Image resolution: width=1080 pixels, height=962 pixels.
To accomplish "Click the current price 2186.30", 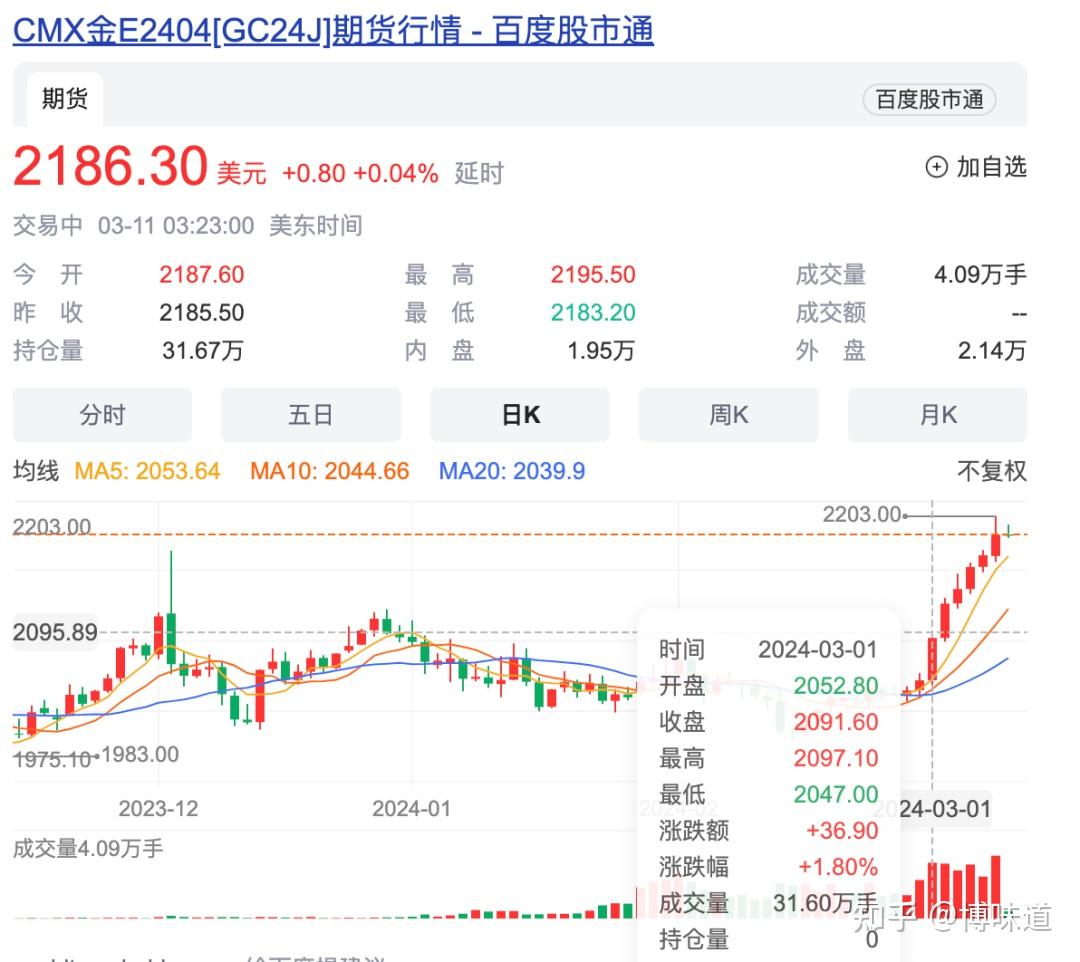I will [x=110, y=166].
